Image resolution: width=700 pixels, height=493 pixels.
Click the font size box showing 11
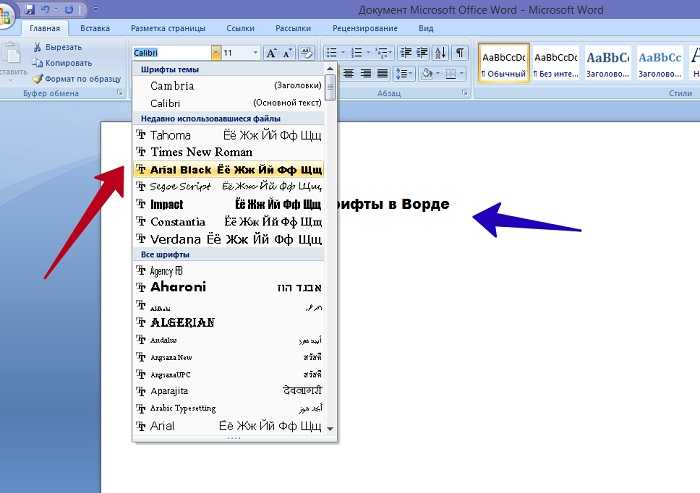coord(236,53)
